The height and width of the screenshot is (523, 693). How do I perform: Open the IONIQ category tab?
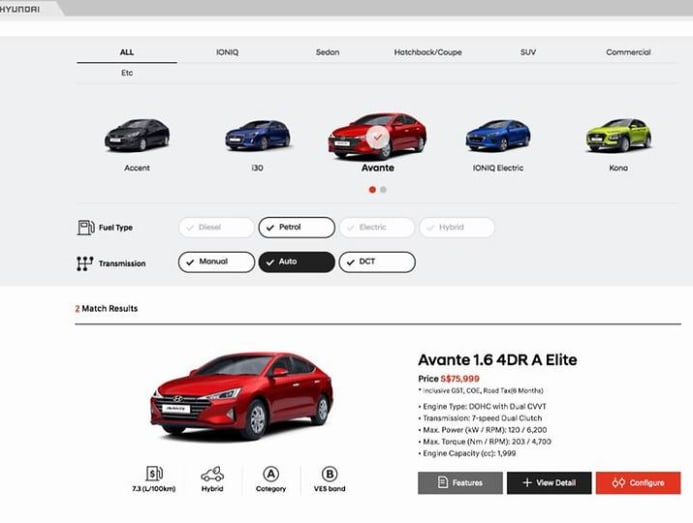pyautogui.click(x=228, y=52)
